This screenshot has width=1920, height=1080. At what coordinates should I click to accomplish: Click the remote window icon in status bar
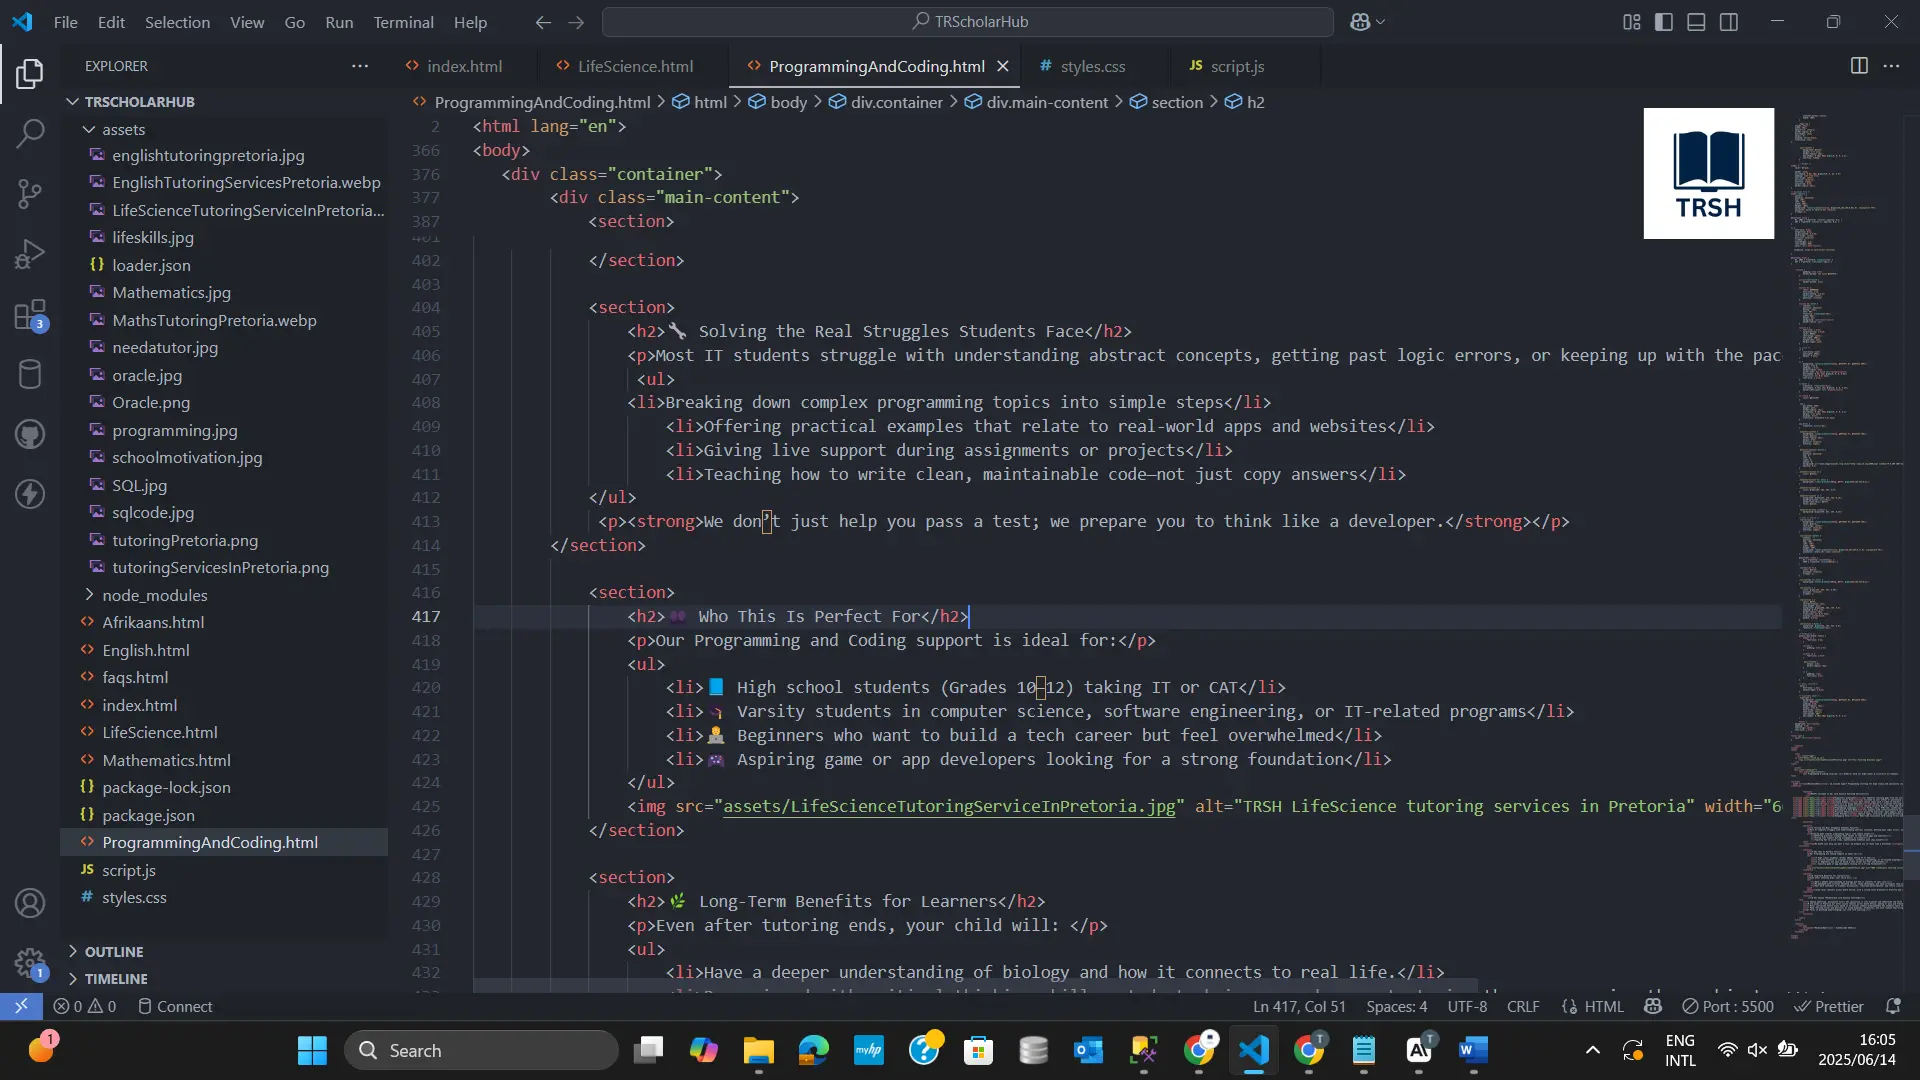point(21,1006)
